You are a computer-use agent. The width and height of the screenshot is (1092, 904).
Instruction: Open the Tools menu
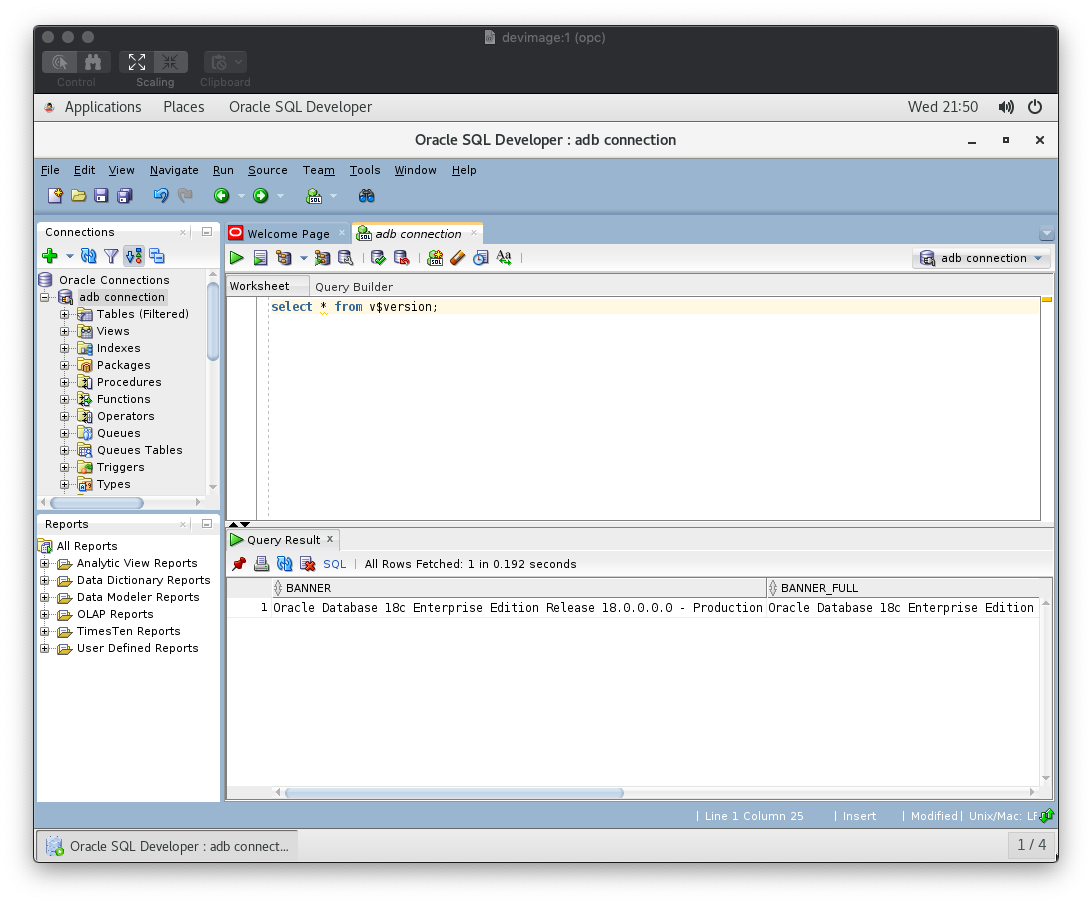[365, 170]
